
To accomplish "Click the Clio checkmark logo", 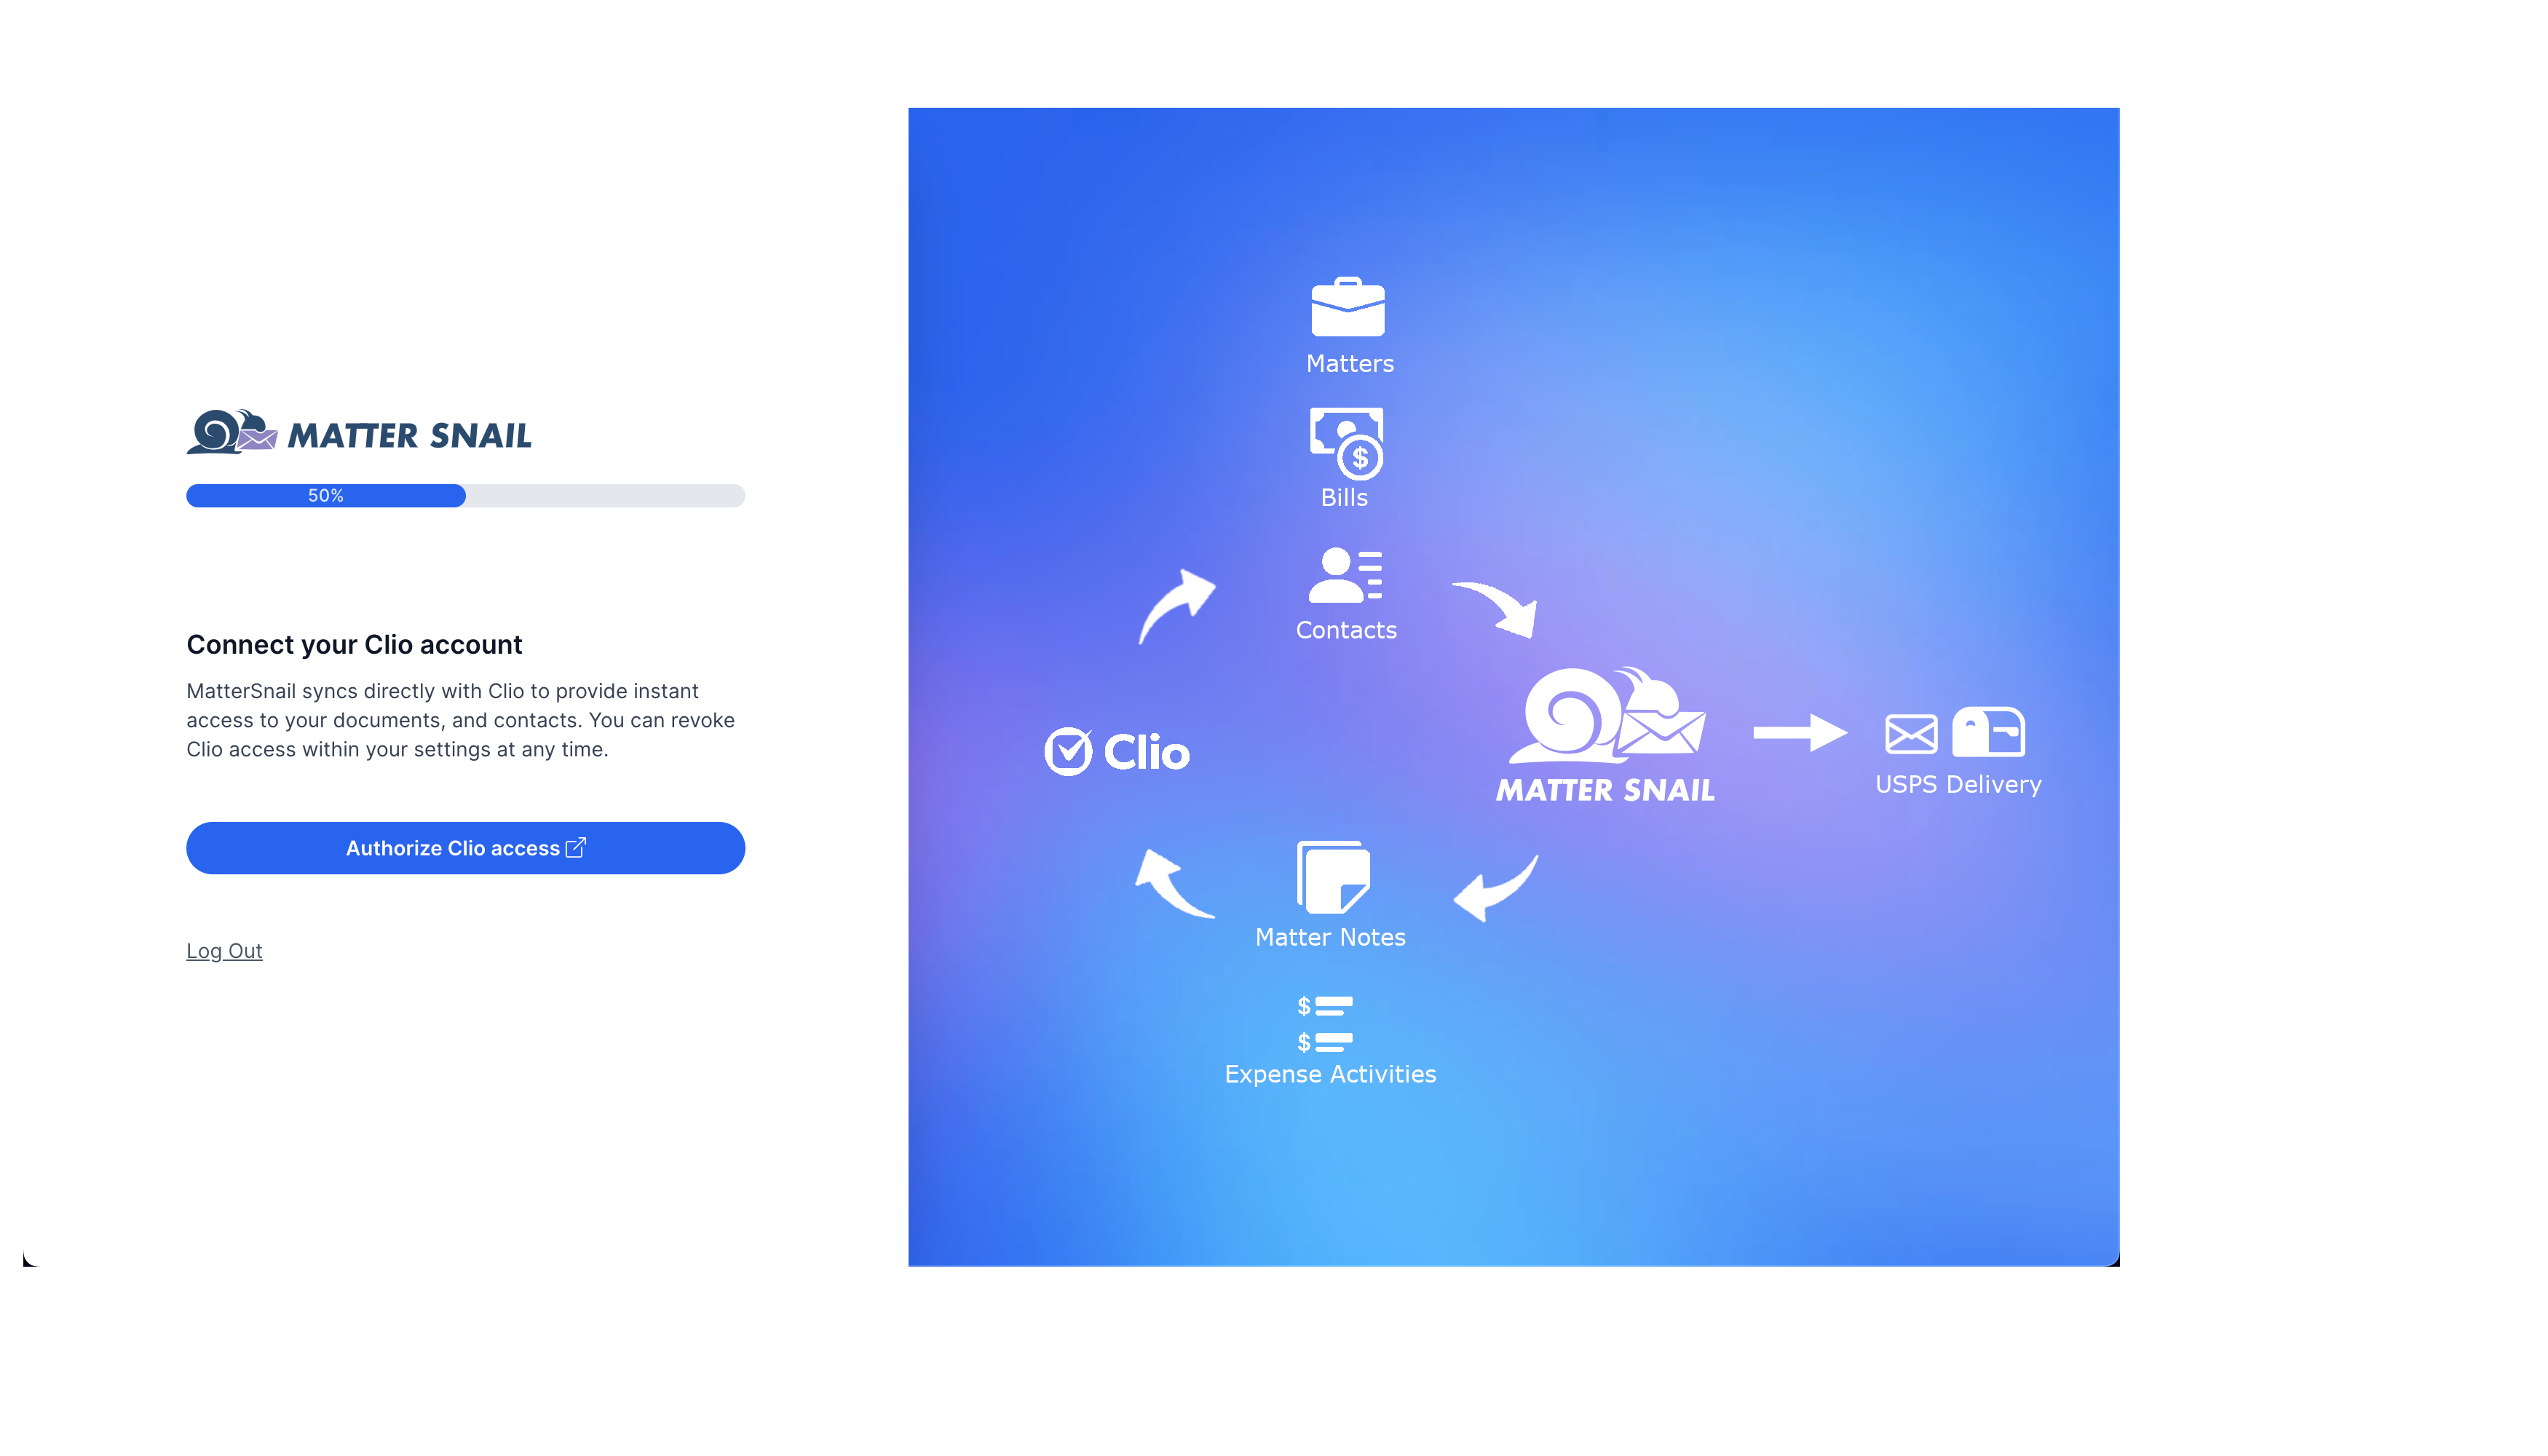I will (1068, 751).
